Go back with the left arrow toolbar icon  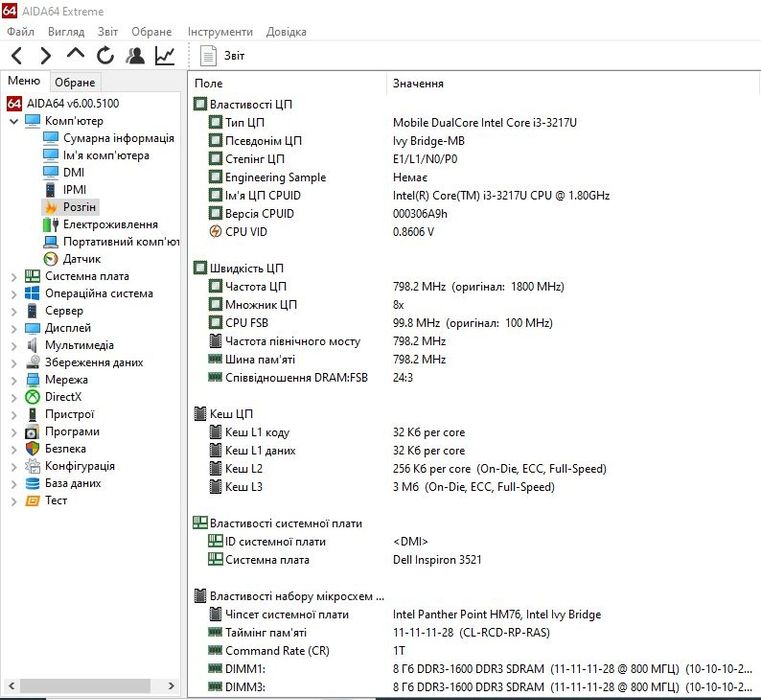coord(17,56)
